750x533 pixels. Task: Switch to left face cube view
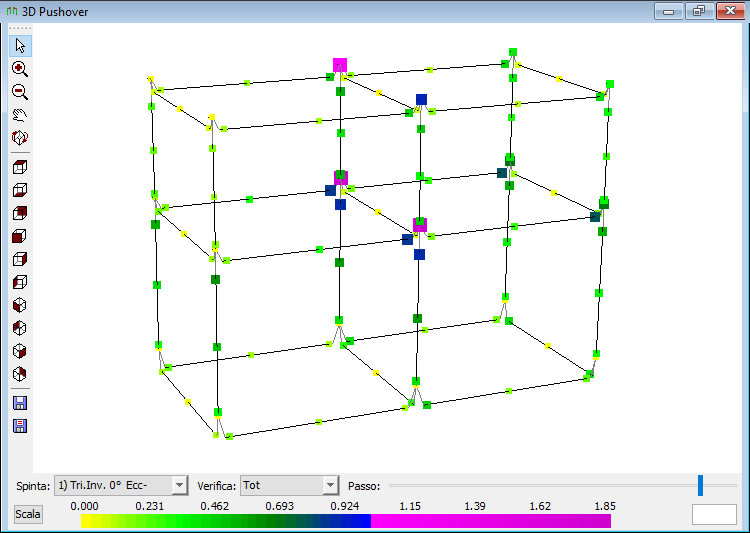20,282
